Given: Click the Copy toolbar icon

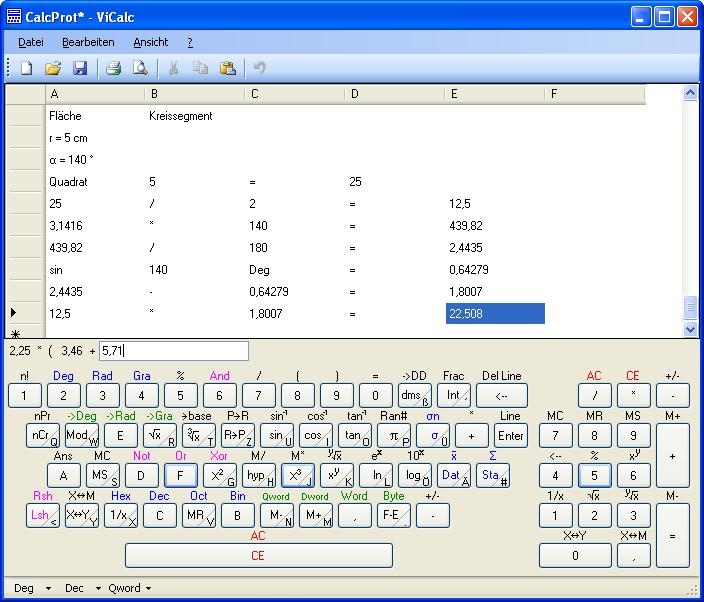Looking at the screenshot, I should [200, 68].
